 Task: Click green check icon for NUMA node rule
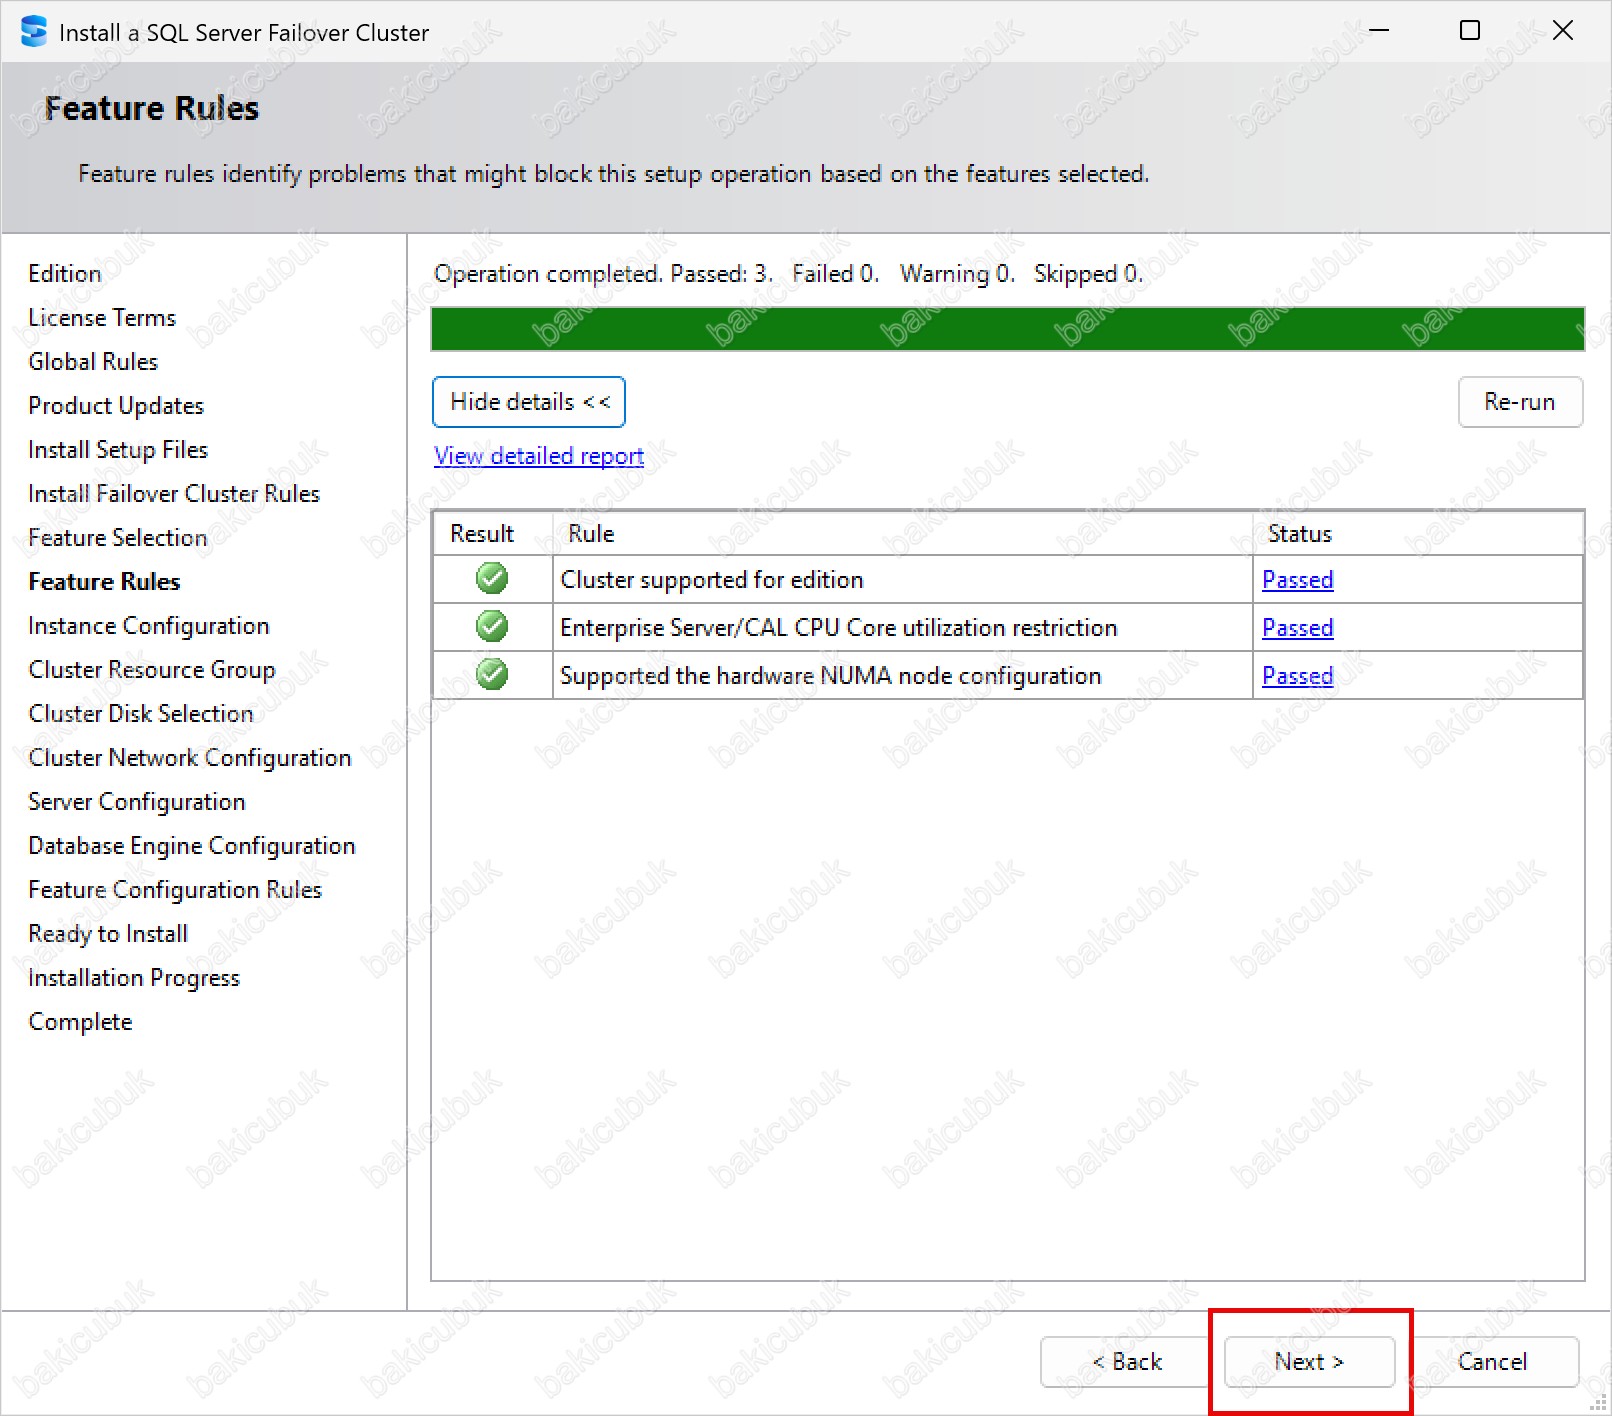point(492,675)
